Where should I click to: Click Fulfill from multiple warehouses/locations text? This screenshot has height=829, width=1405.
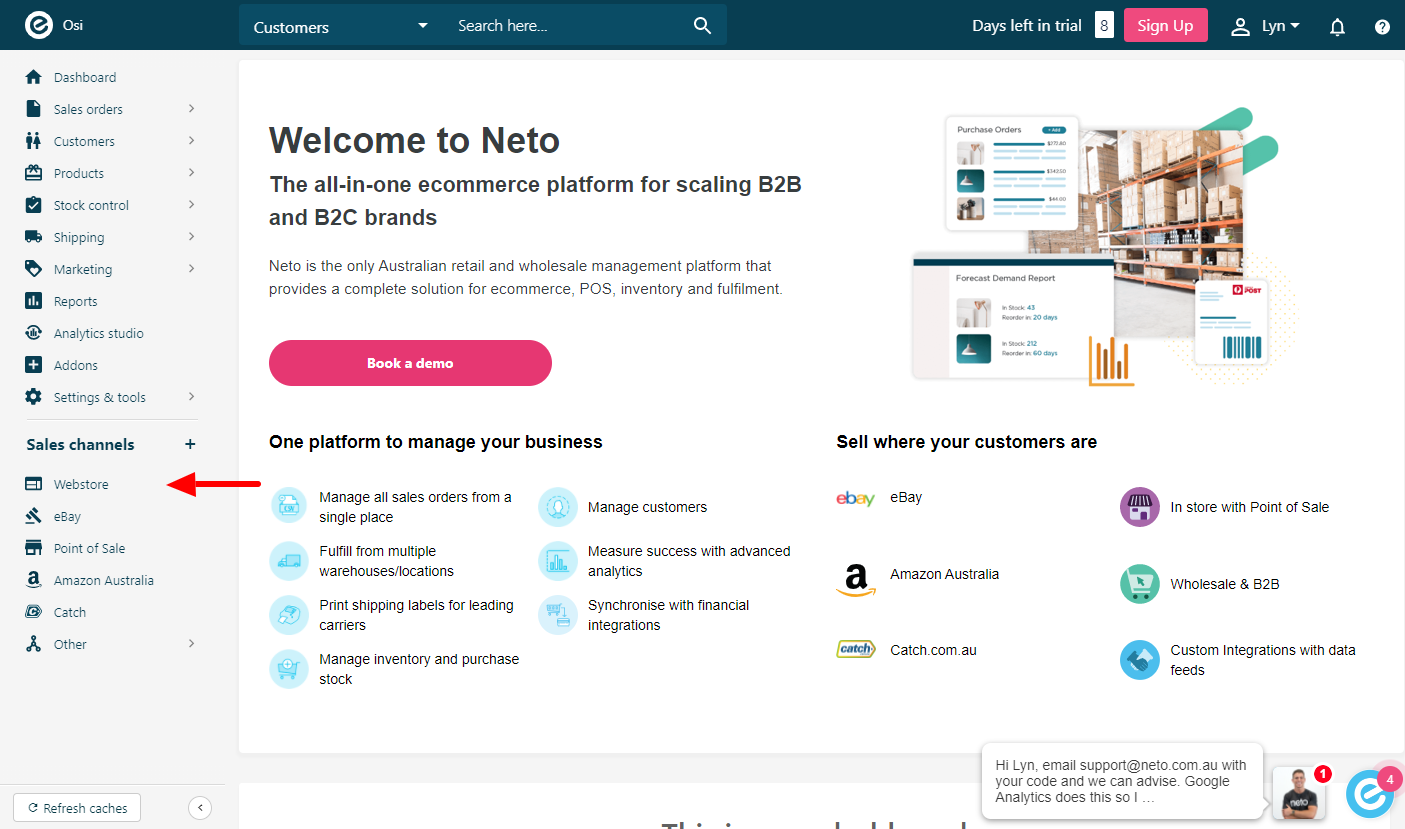pos(386,561)
